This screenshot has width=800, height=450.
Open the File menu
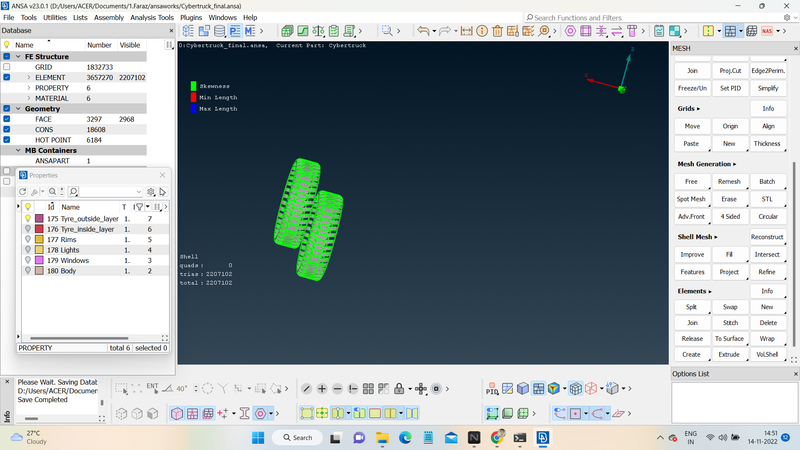[9, 17]
